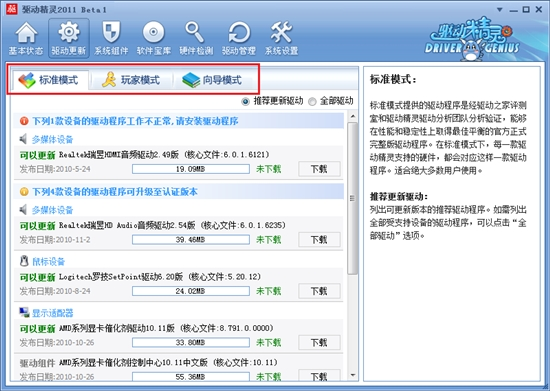The height and width of the screenshot is (391, 550).
Task: Open the 鼠标设备 category link
Action: pos(49,262)
